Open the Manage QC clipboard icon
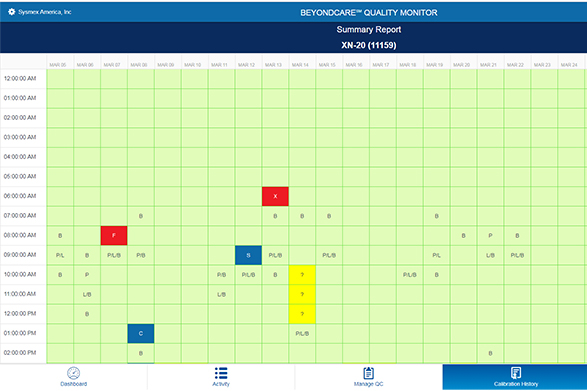This screenshot has height=391, width=587. click(x=368, y=373)
